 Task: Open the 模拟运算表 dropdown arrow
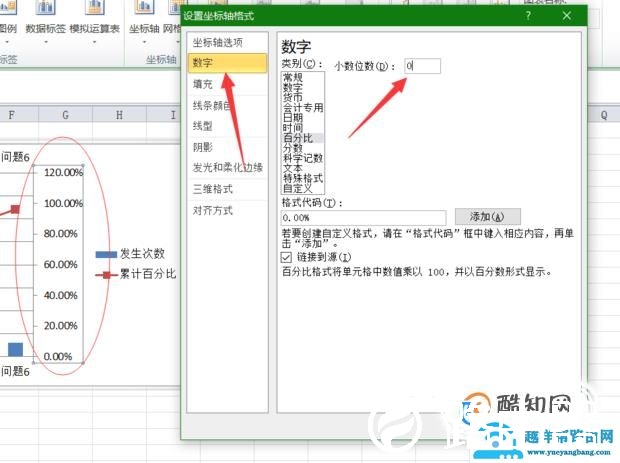point(95,42)
